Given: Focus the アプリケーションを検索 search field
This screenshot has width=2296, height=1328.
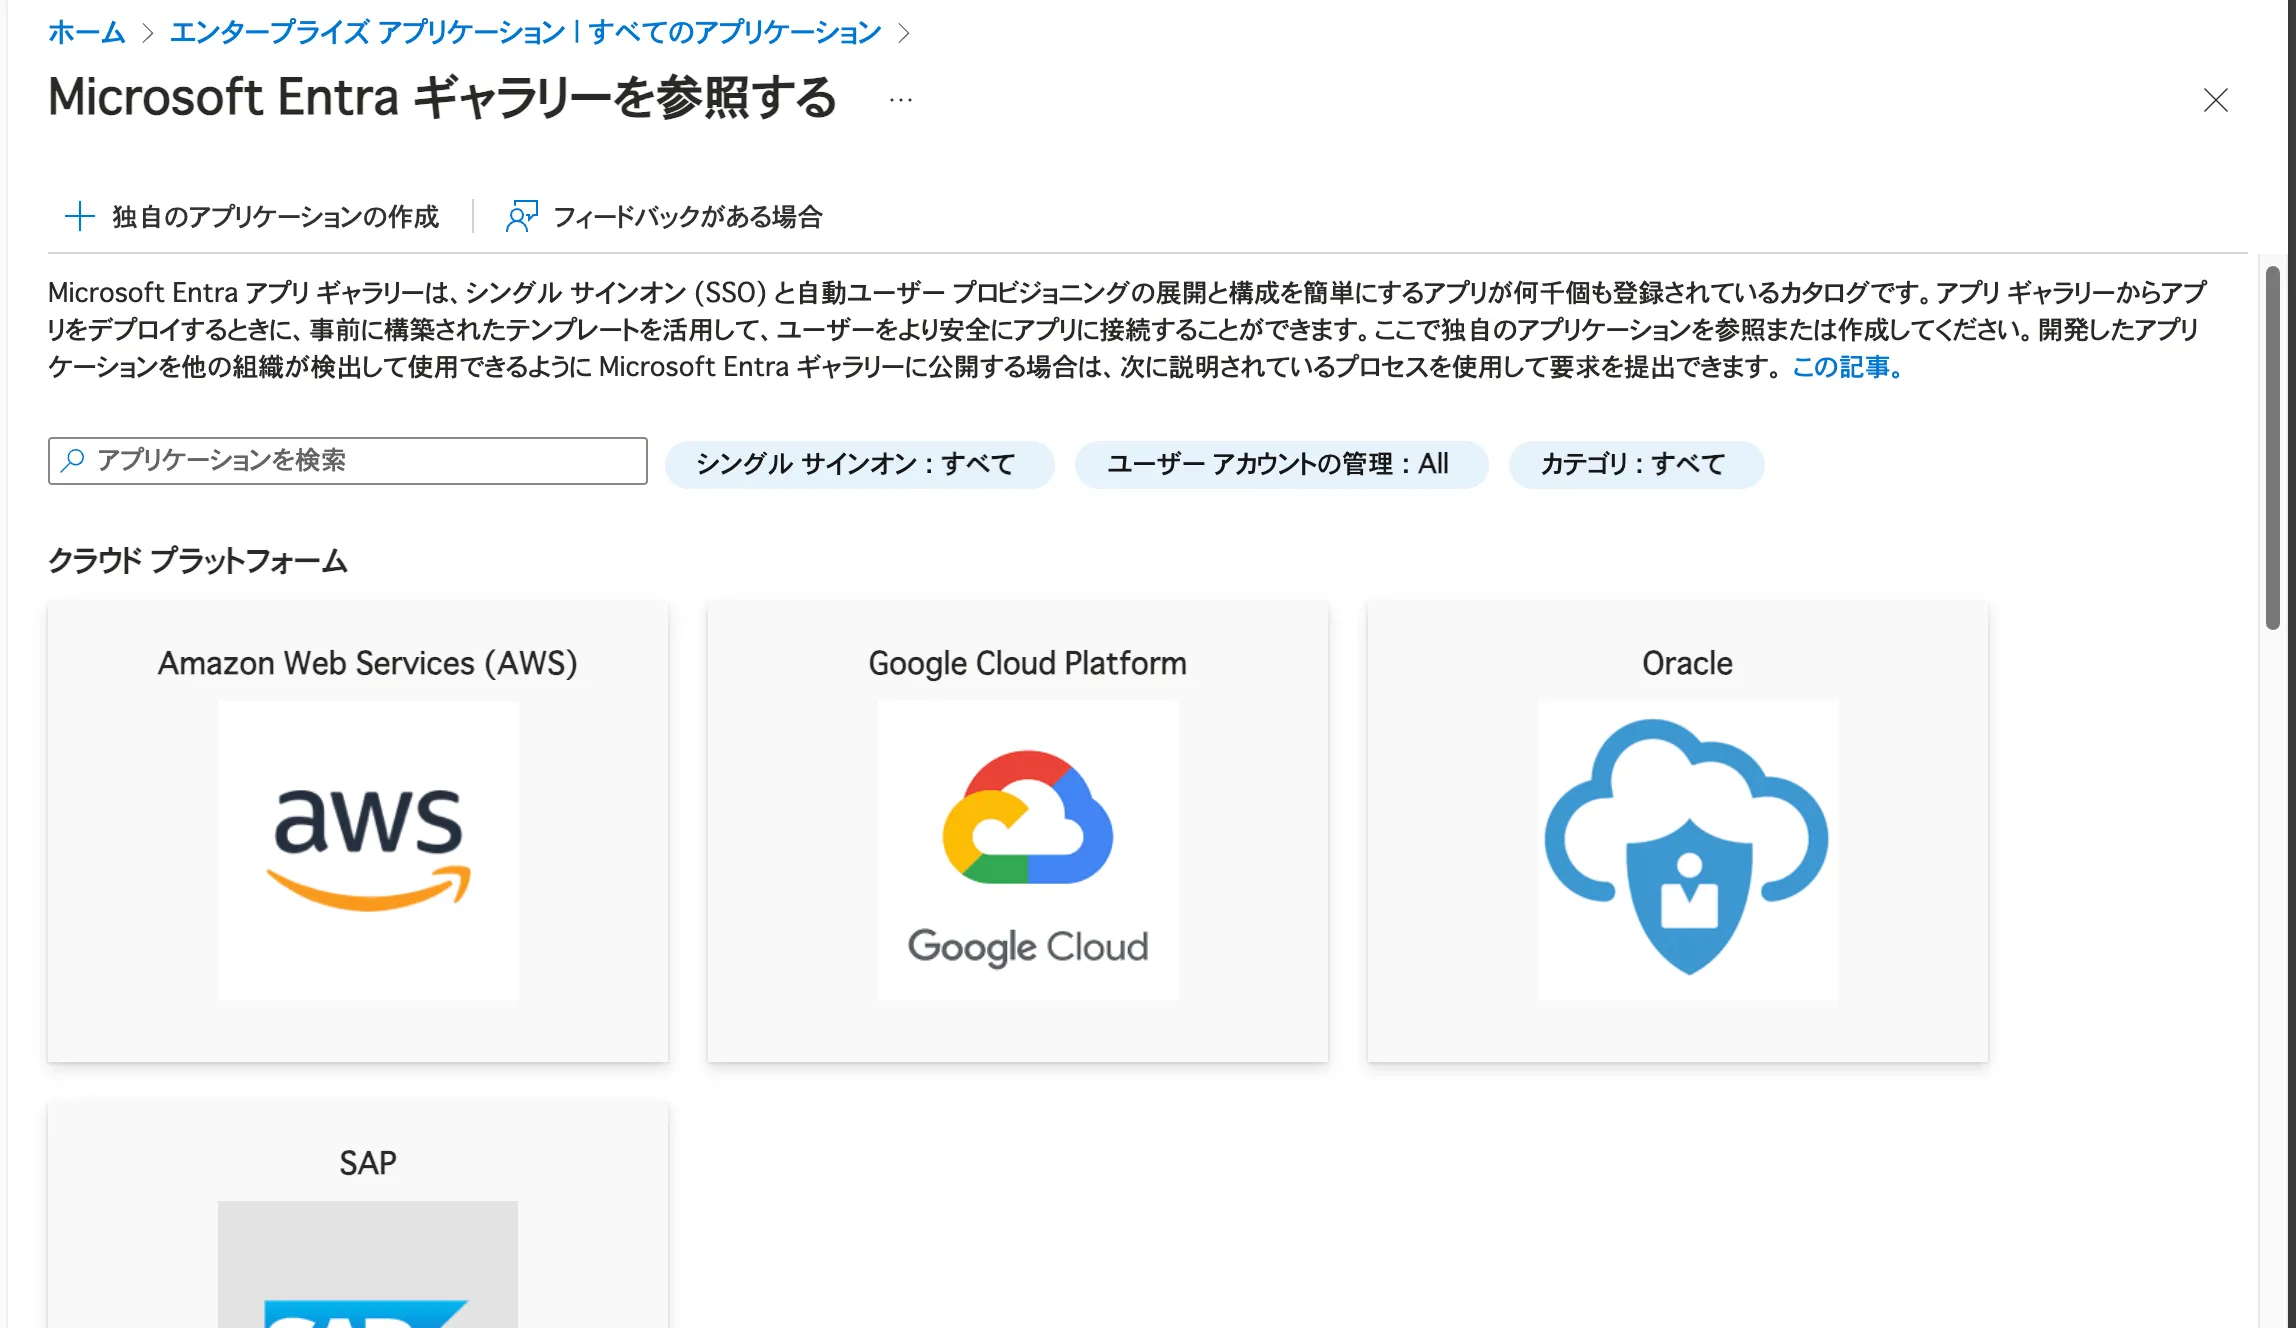Looking at the screenshot, I should click(348, 460).
